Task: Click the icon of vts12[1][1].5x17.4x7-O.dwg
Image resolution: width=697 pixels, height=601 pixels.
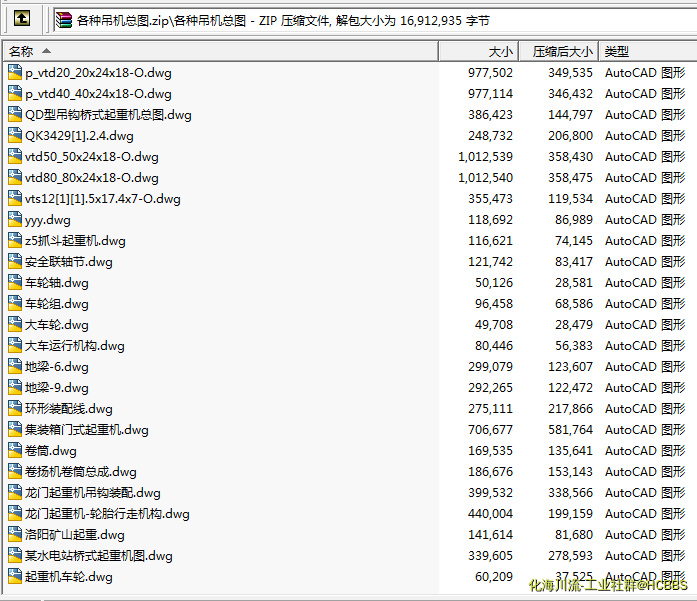Action: point(15,198)
